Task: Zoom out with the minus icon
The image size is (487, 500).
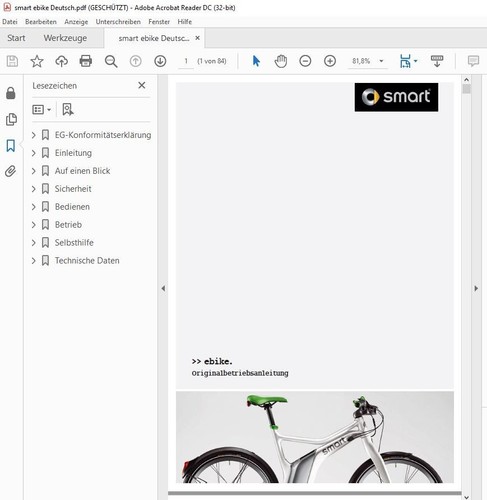Action: (305, 61)
